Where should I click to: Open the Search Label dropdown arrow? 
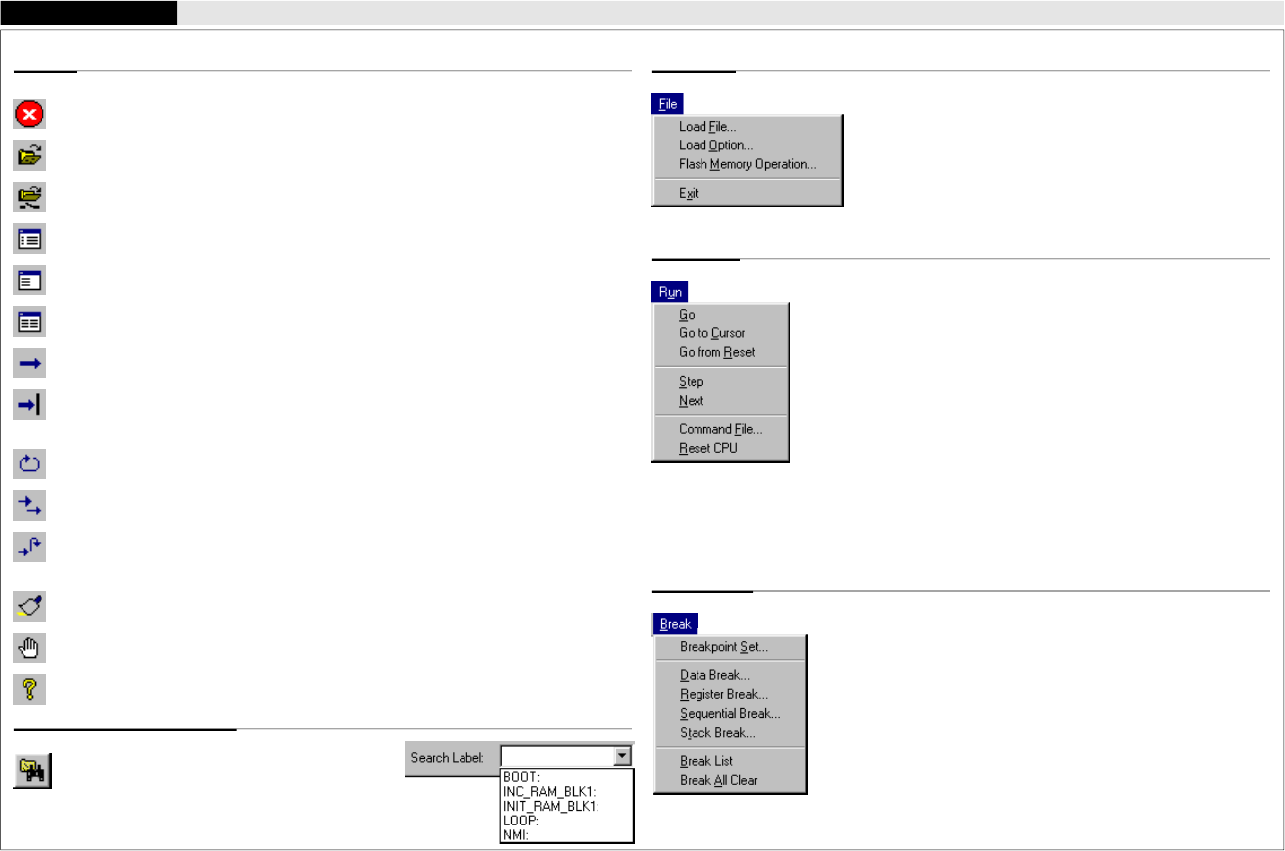click(x=622, y=757)
